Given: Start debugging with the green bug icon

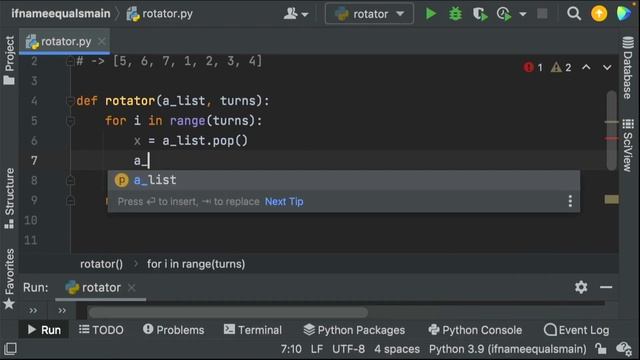Looking at the screenshot, I should click(x=455, y=14).
